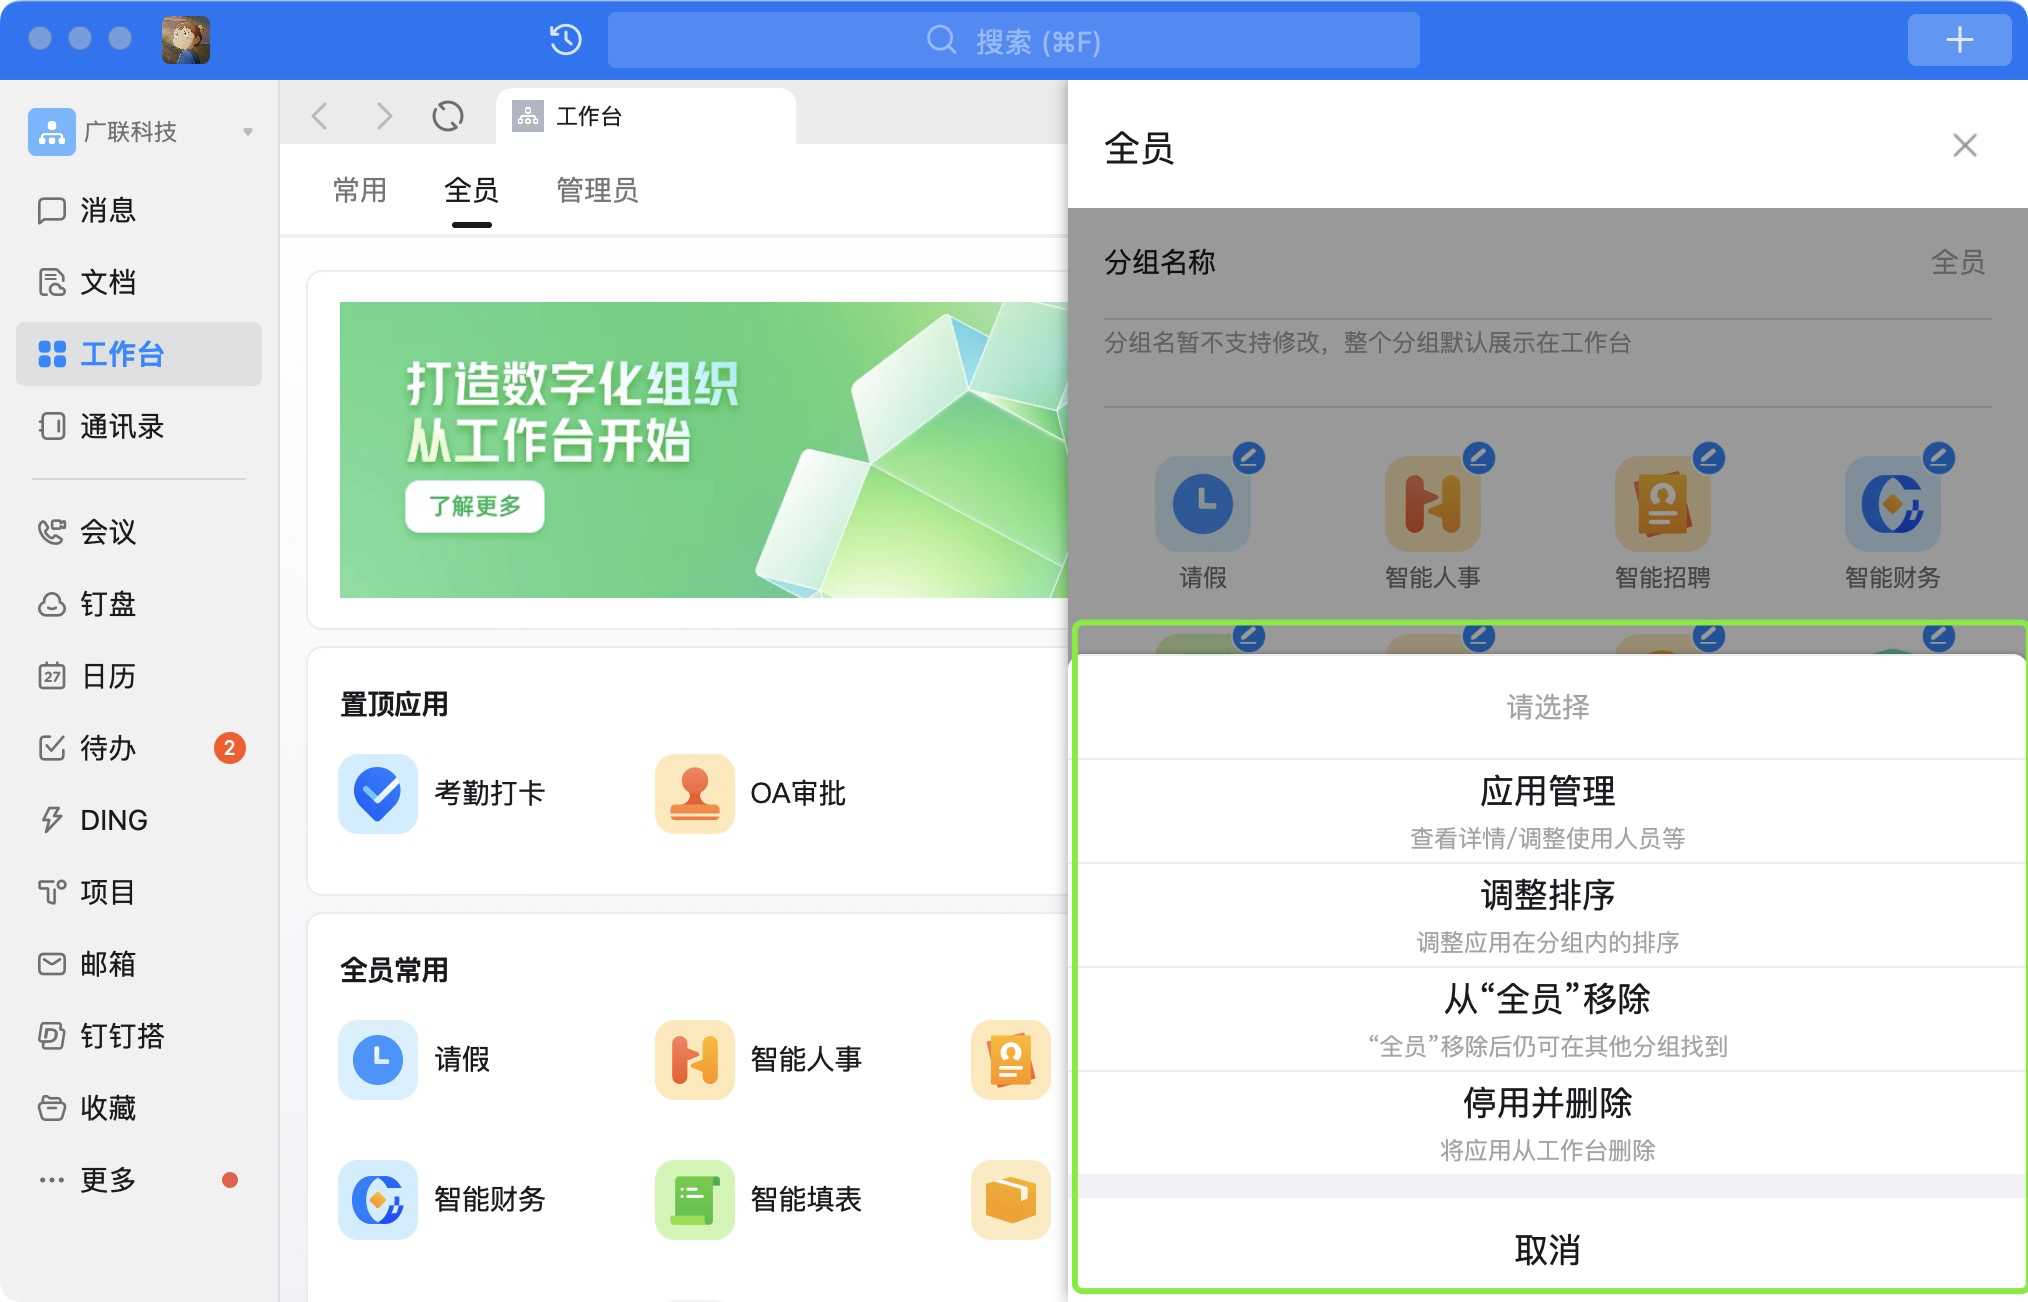Open 通讯录 in the sidebar
Viewport: 2028px width, 1302px height.
139,427
